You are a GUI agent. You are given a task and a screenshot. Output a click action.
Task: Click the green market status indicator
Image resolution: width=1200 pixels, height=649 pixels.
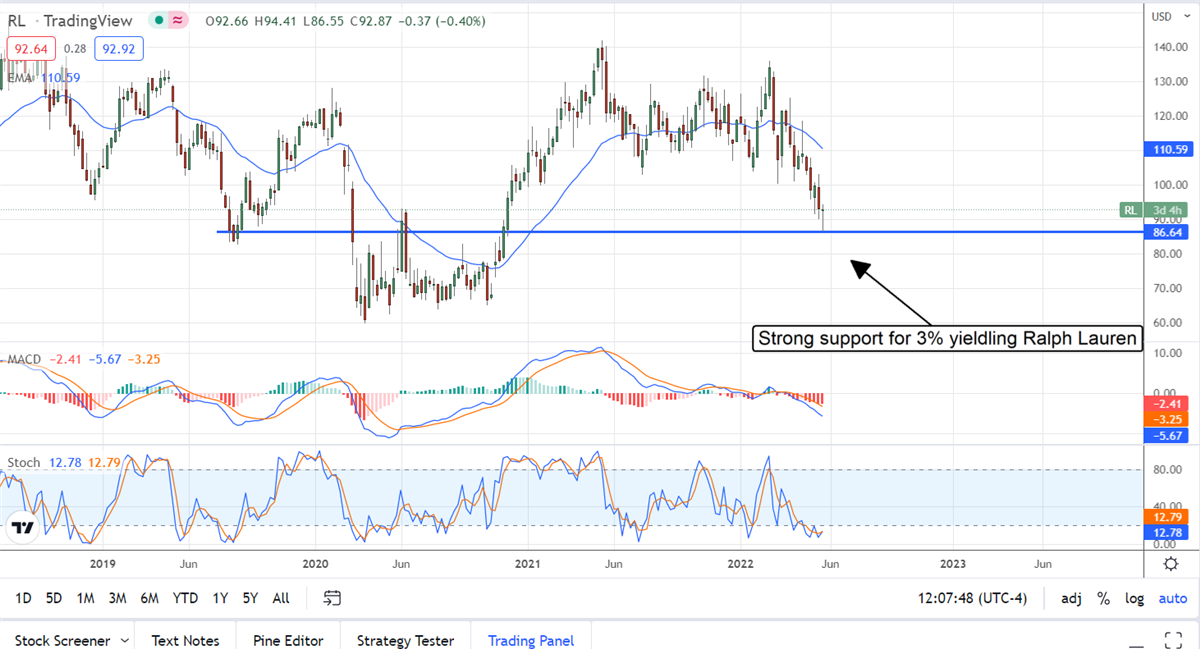(x=159, y=19)
